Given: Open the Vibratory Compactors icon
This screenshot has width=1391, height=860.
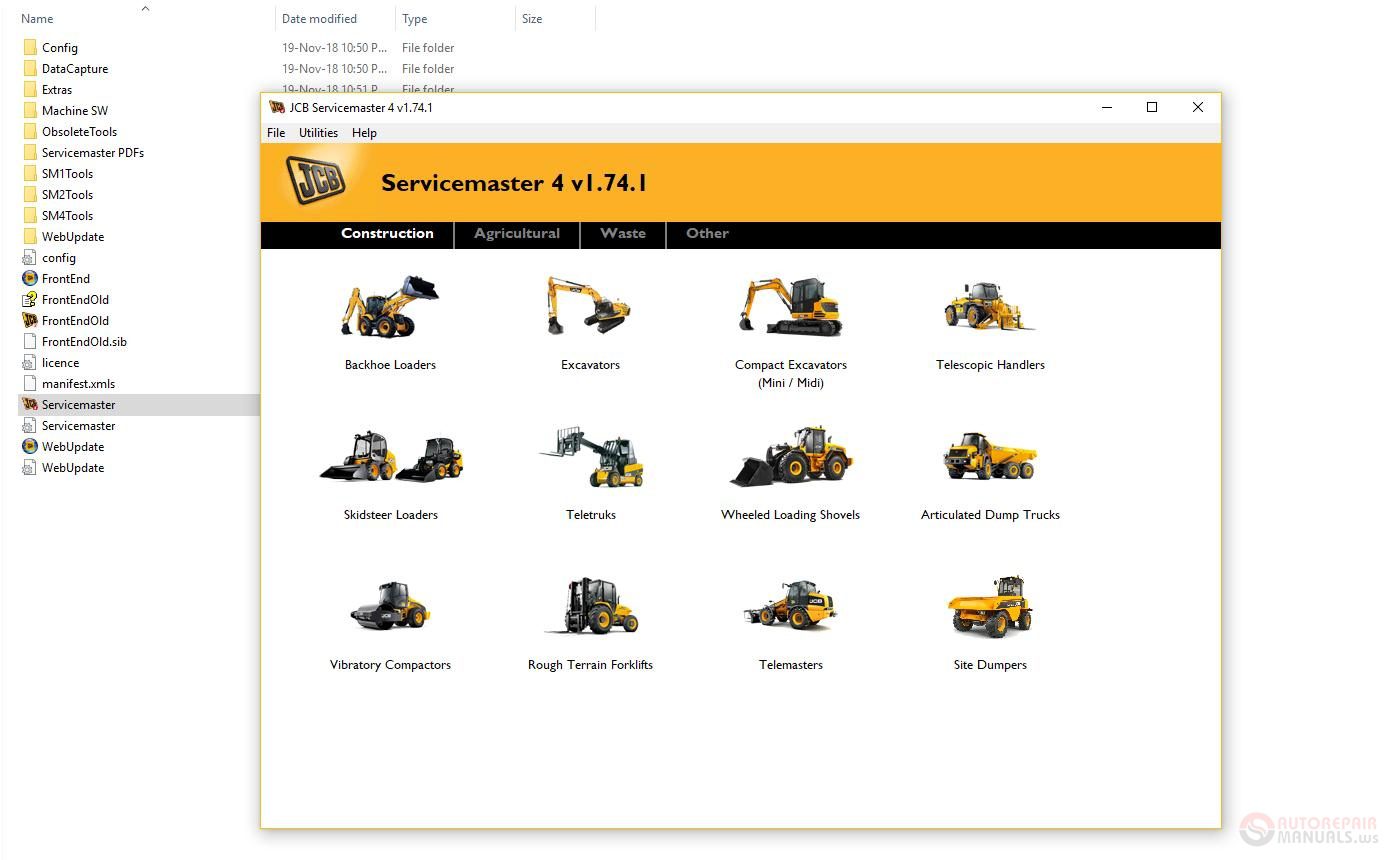Looking at the screenshot, I should point(390,606).
